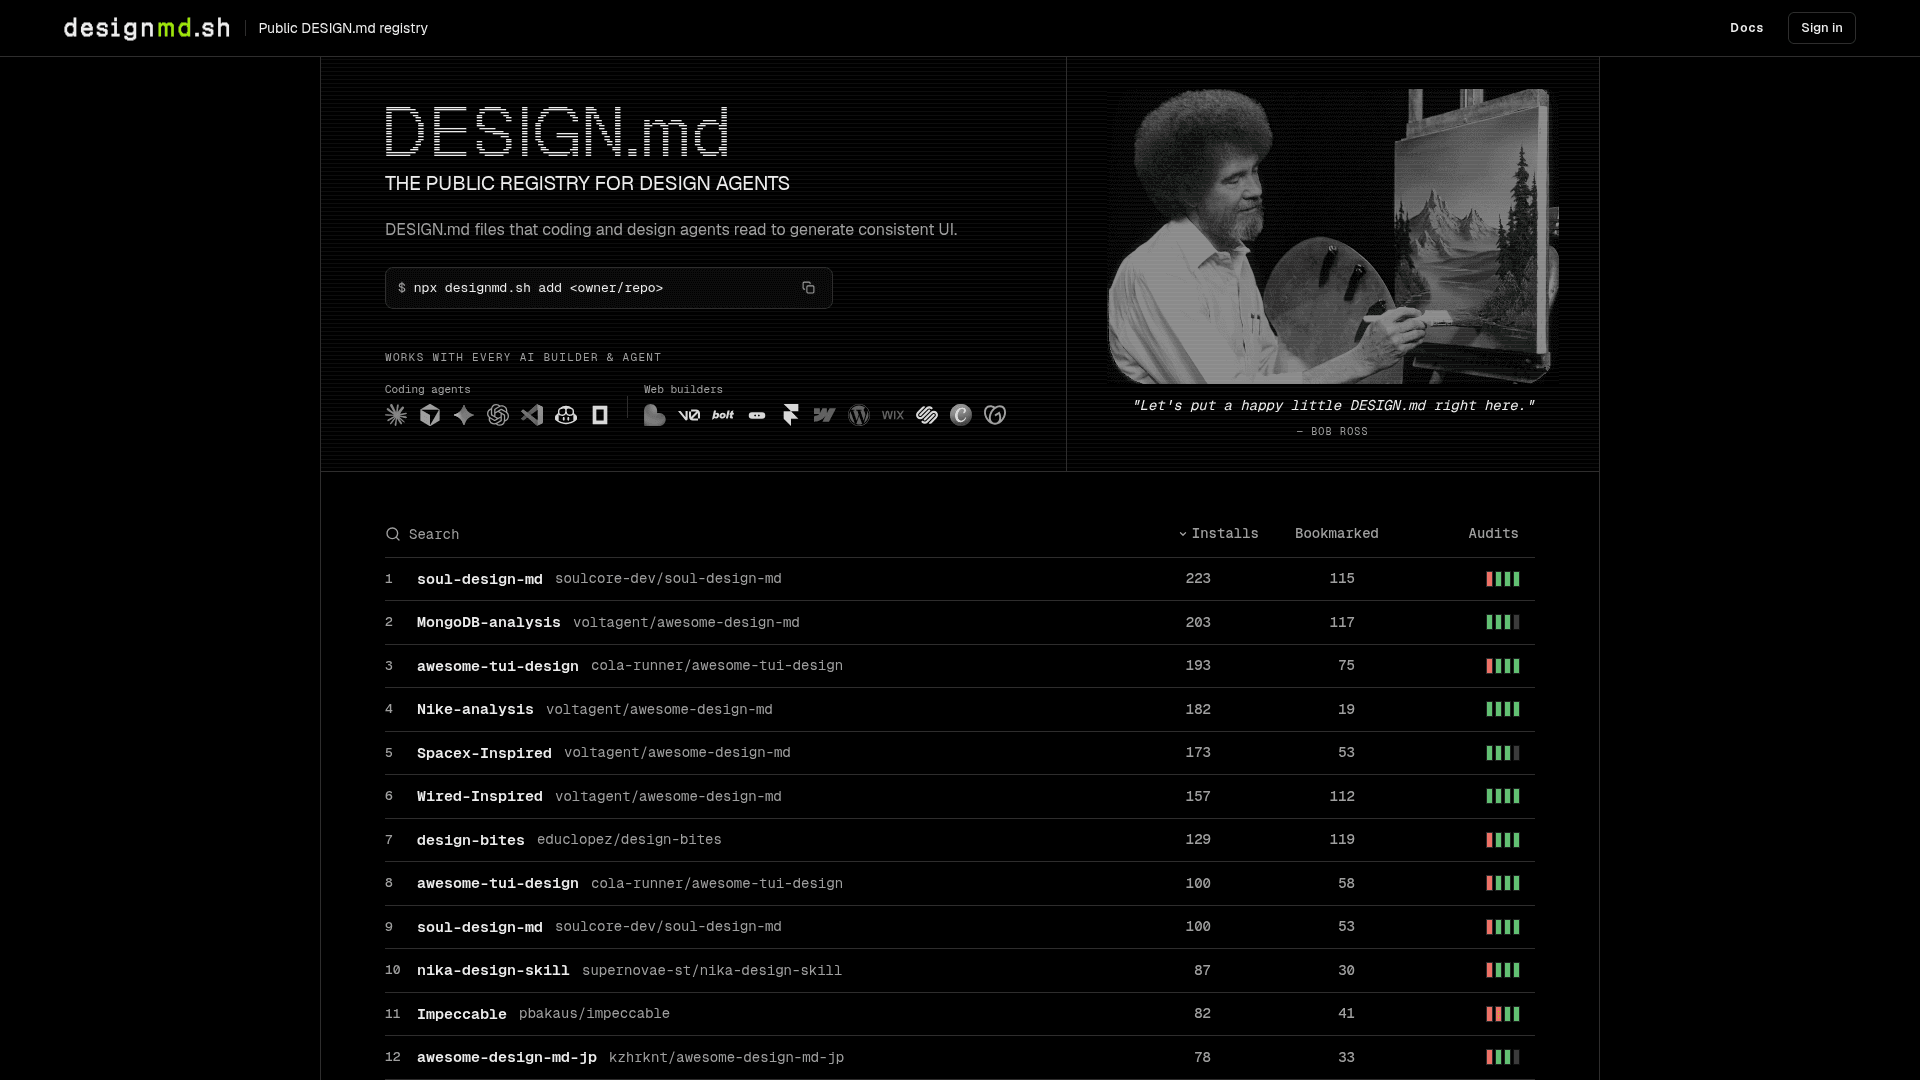Click the Framer logo icon
Viewport: 1920px width, 1080px height.
[x=791, y=415]
